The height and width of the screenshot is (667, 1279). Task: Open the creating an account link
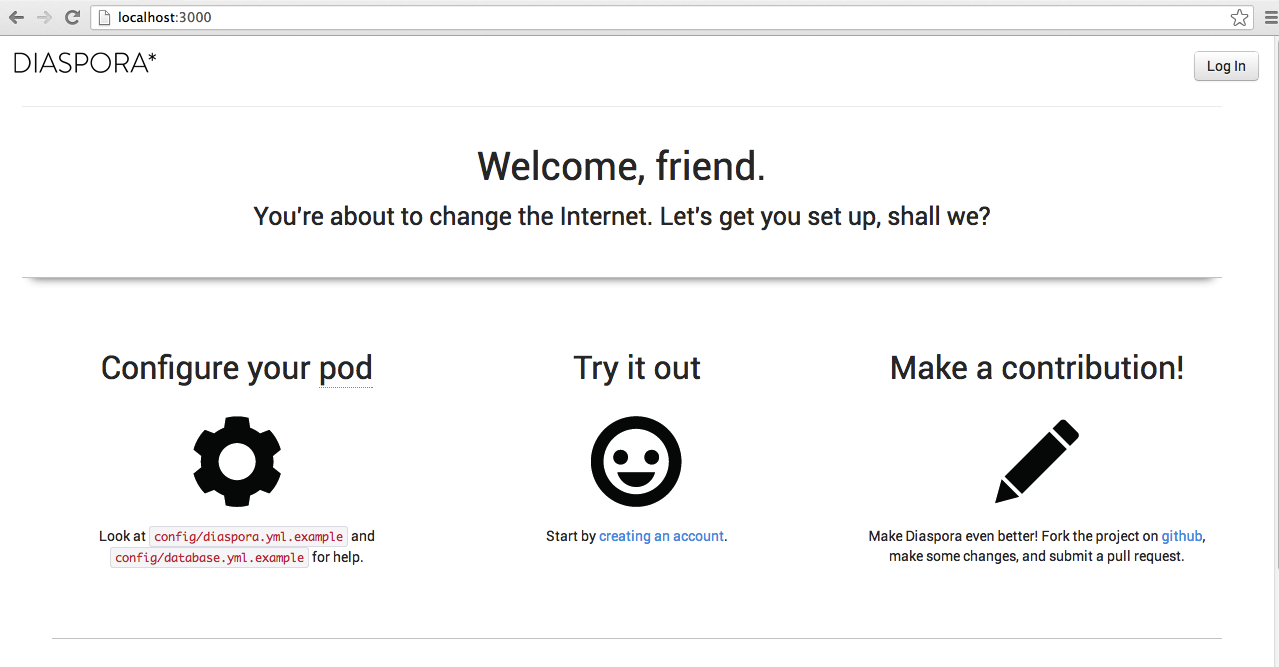pyautogui.click(x=661, y=536)
